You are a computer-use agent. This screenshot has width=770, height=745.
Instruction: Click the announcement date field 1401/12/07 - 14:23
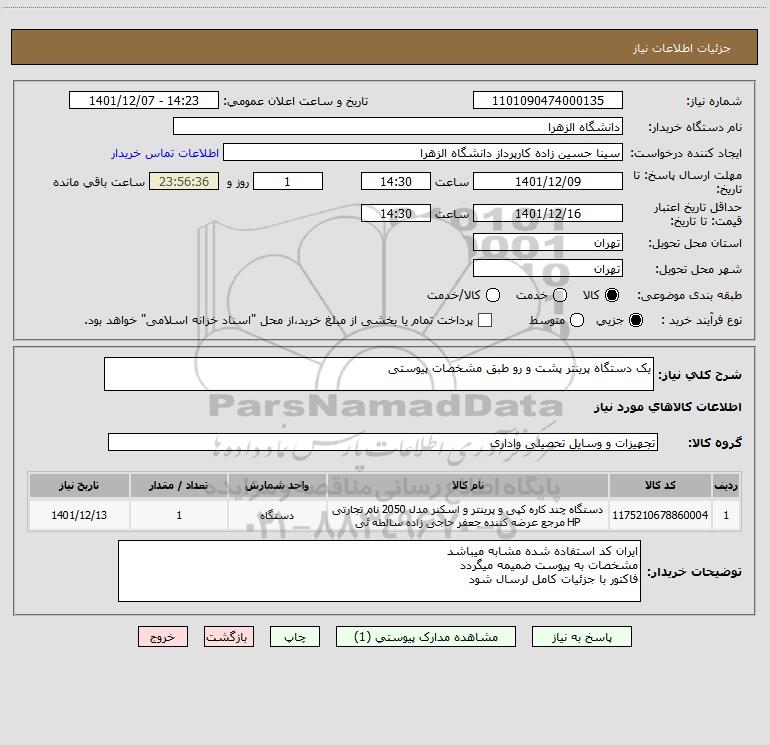click(144, 100)
